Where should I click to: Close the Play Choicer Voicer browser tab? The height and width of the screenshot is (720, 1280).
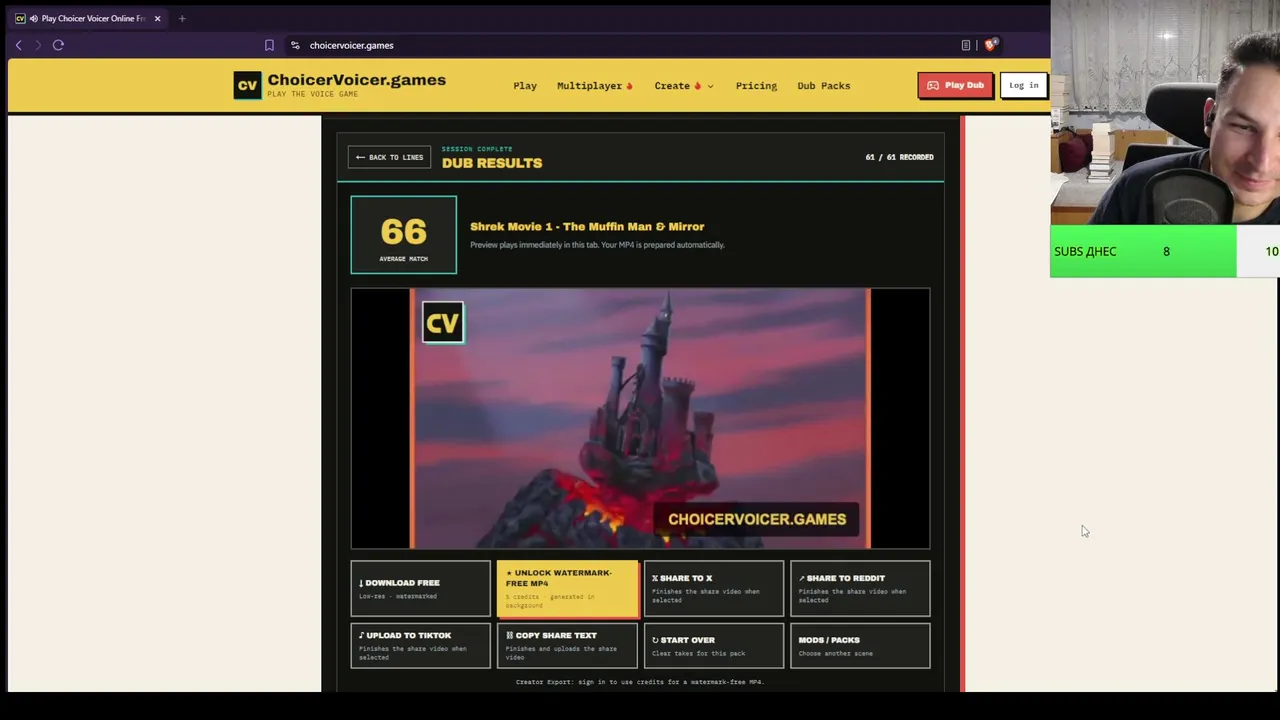click(157, 18)
